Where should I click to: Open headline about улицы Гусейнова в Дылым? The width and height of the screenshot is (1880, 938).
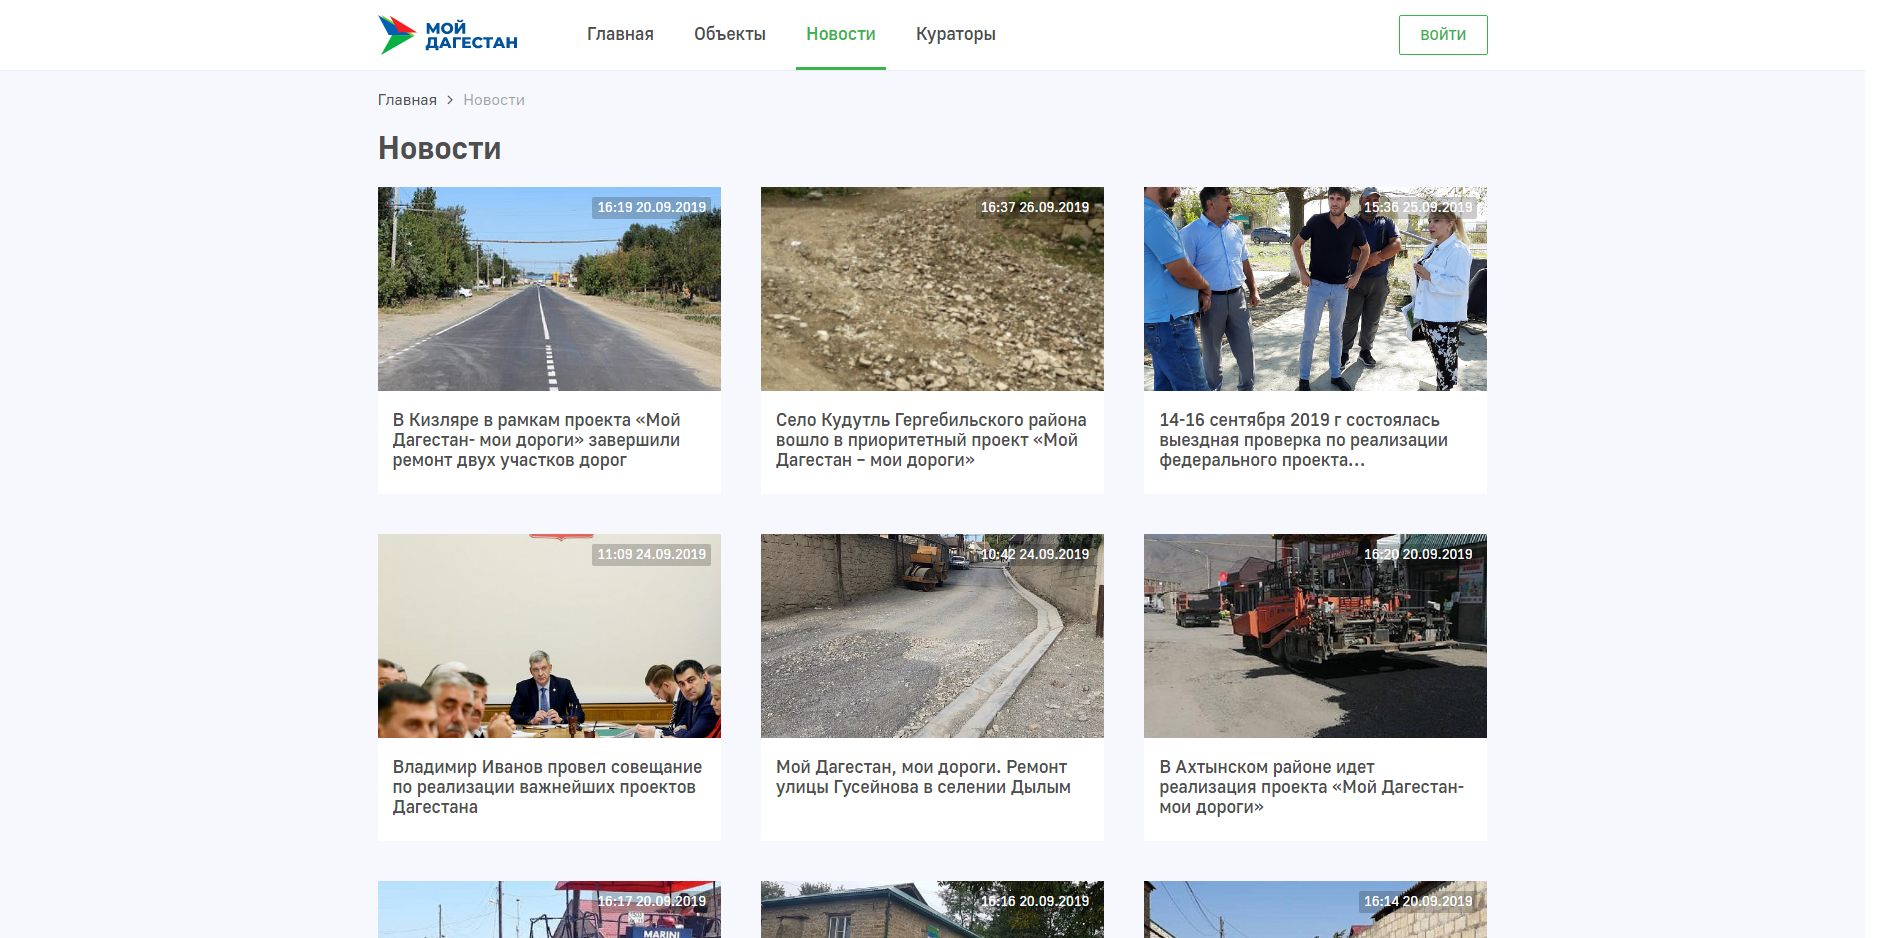point(923,777)
